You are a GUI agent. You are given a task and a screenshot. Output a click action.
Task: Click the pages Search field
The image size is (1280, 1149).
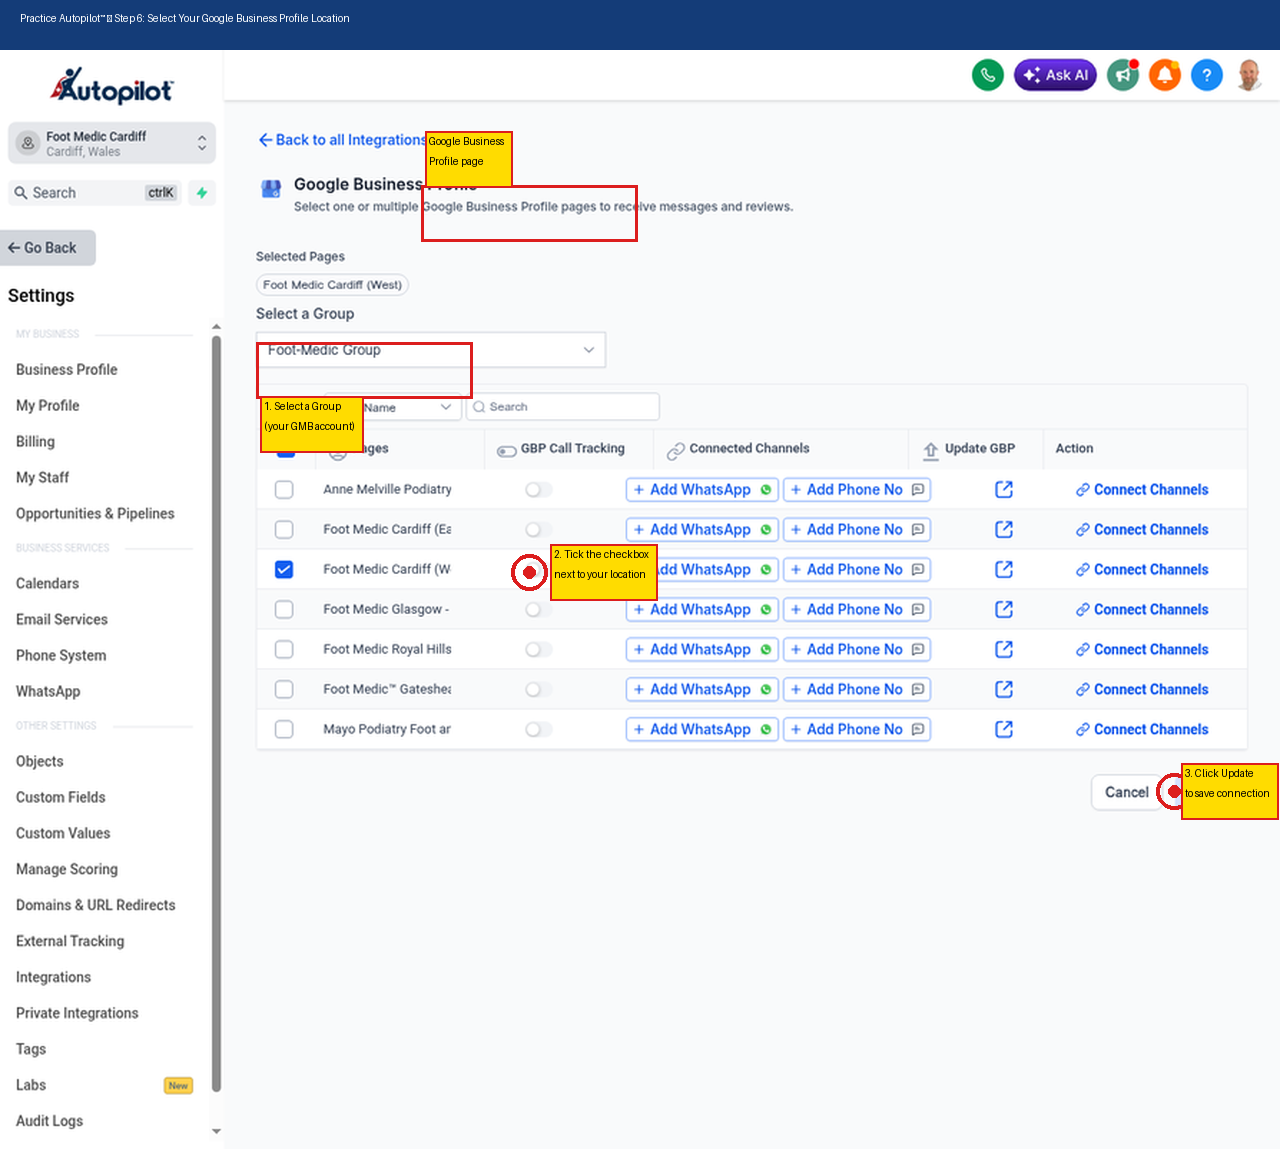pos(563,407)
